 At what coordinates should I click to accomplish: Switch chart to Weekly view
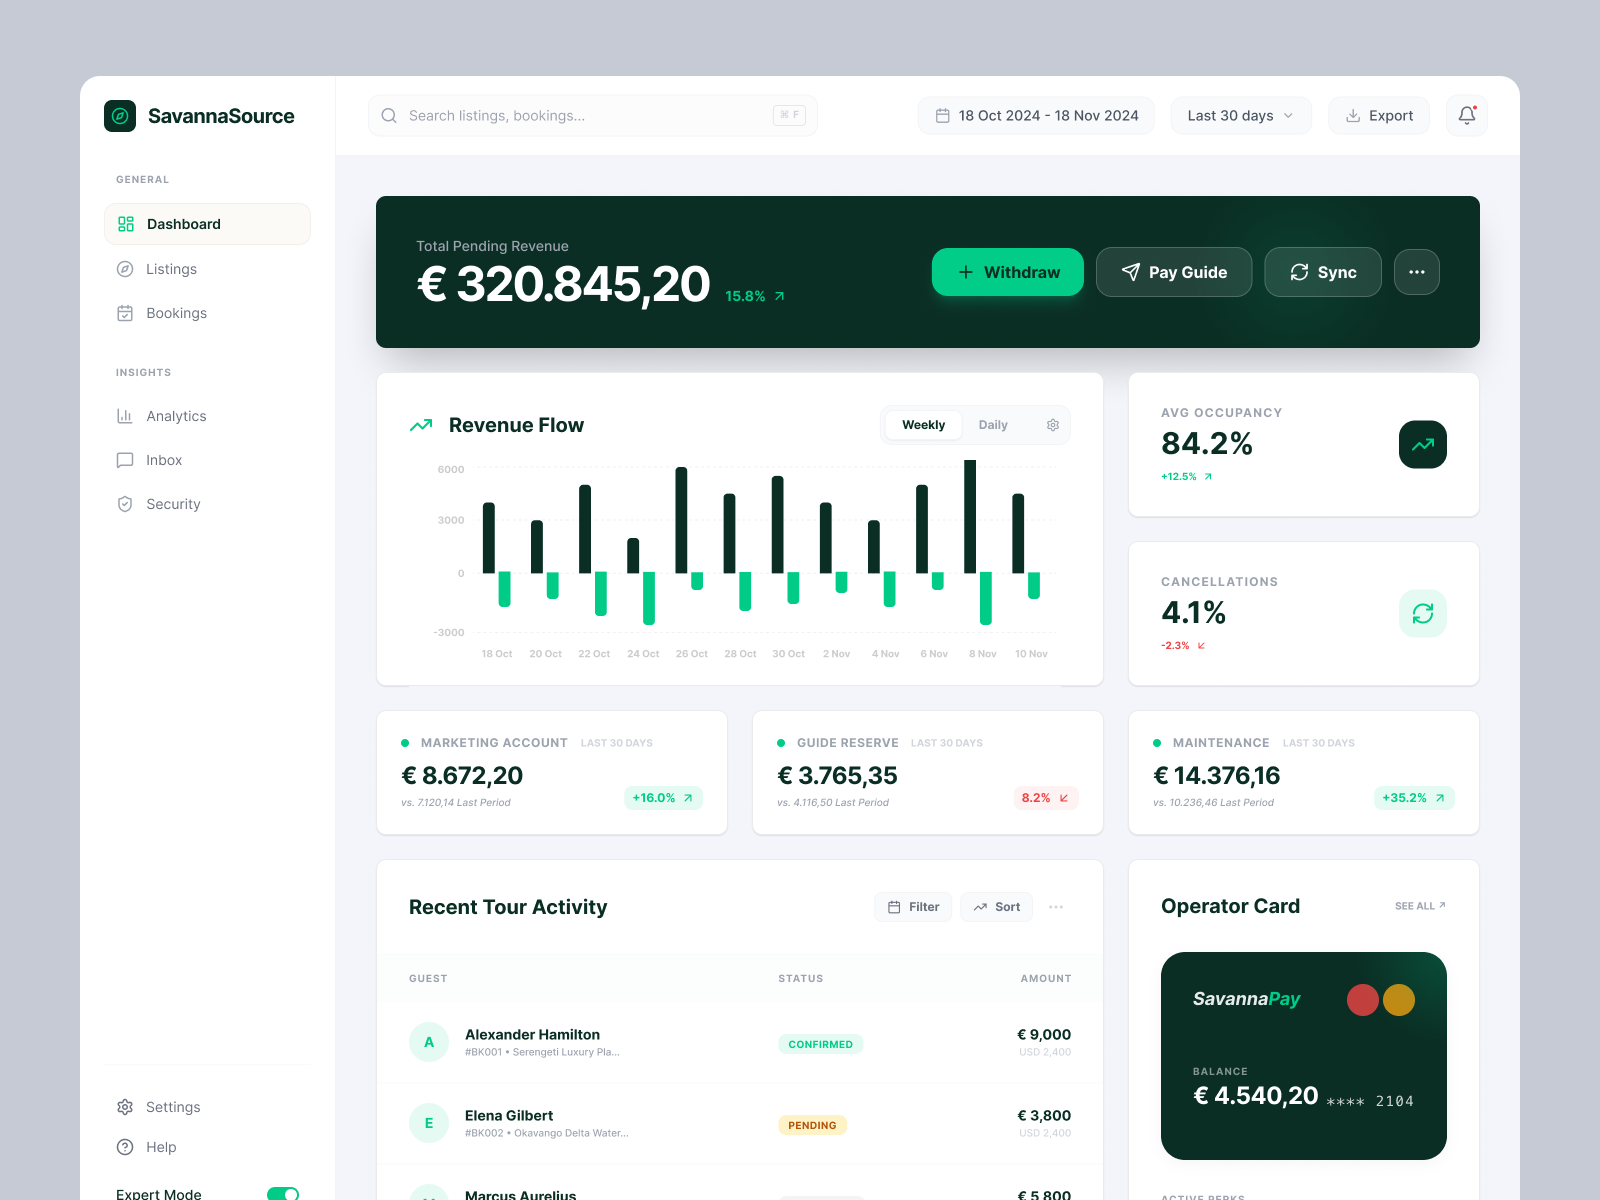pyautogui.click(x=923, y=425)
